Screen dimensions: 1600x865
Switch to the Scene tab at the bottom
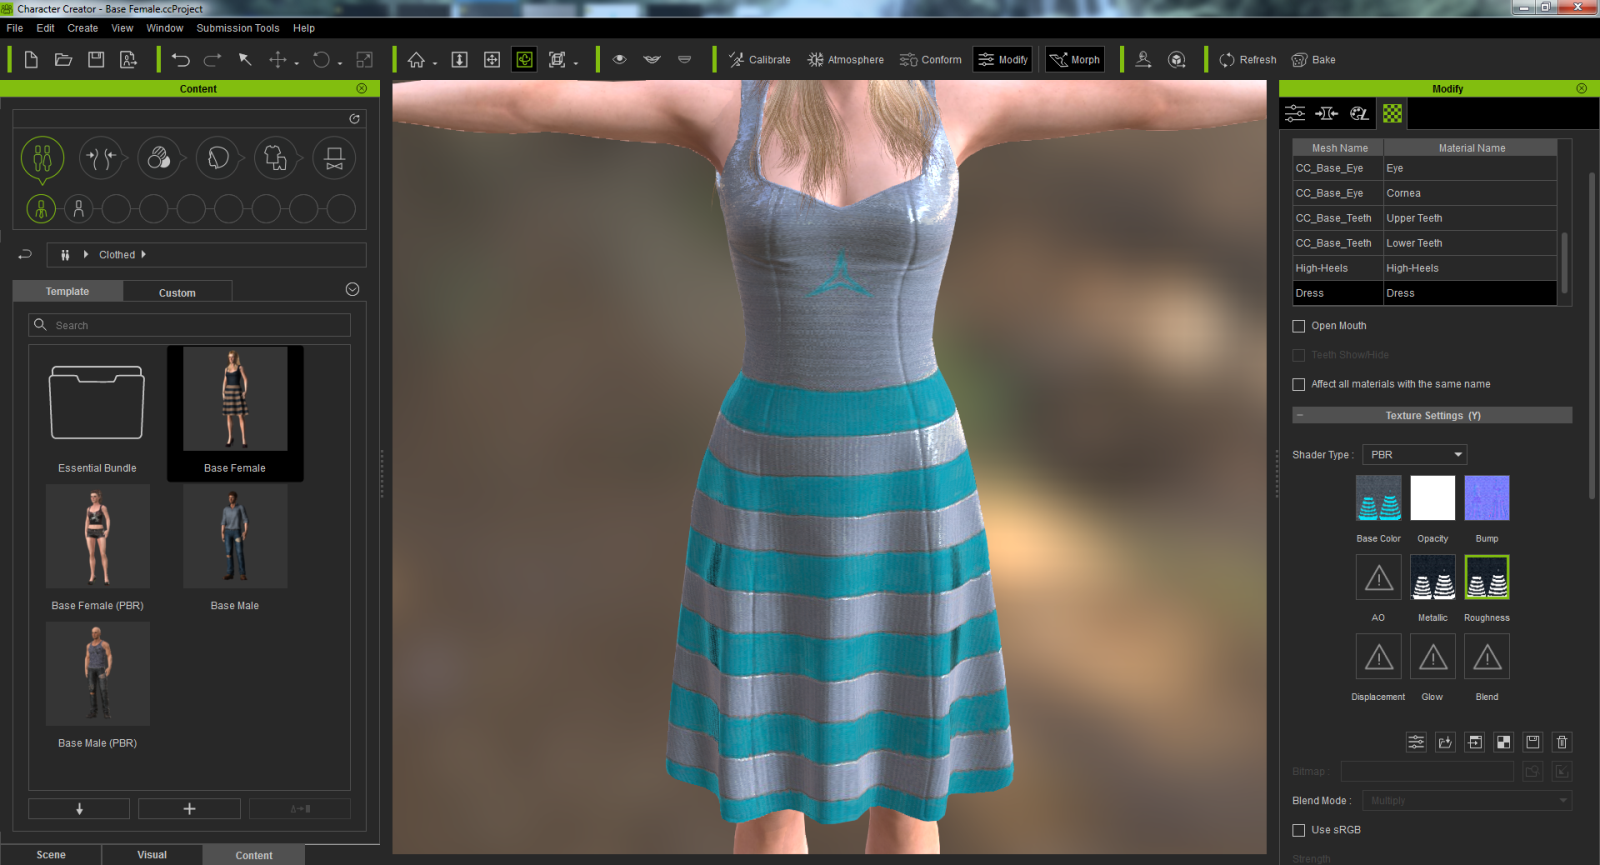[x=51, y=855]
